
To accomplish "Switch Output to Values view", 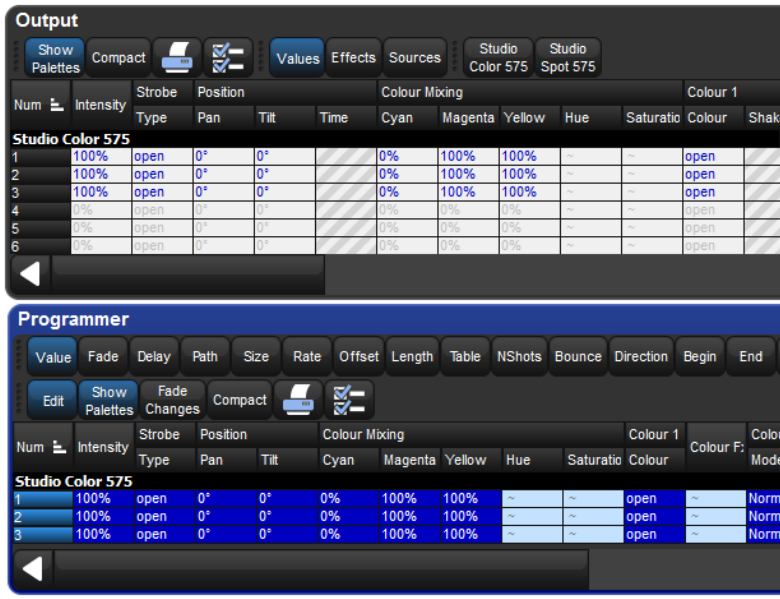I will click(x=297, y=58).
